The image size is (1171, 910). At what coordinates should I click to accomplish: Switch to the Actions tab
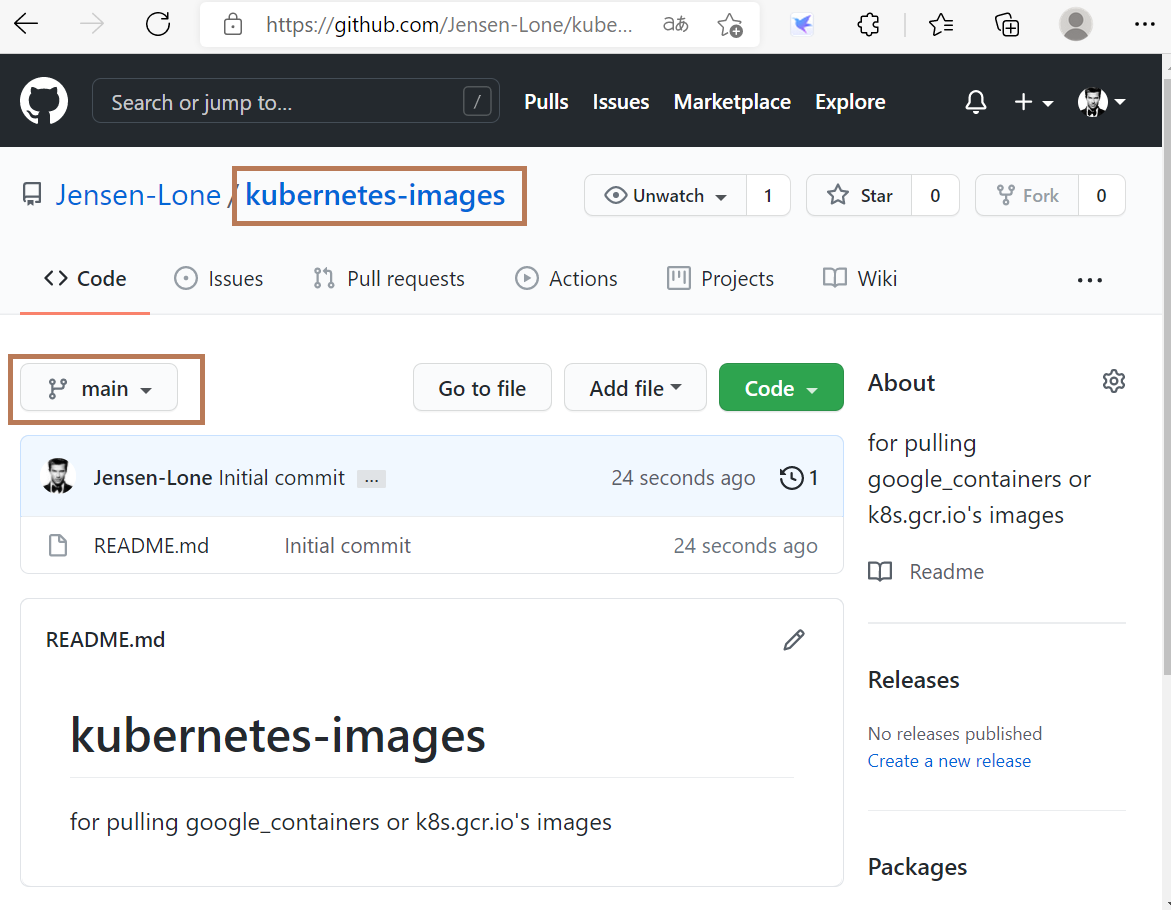[x=566, y=278]
